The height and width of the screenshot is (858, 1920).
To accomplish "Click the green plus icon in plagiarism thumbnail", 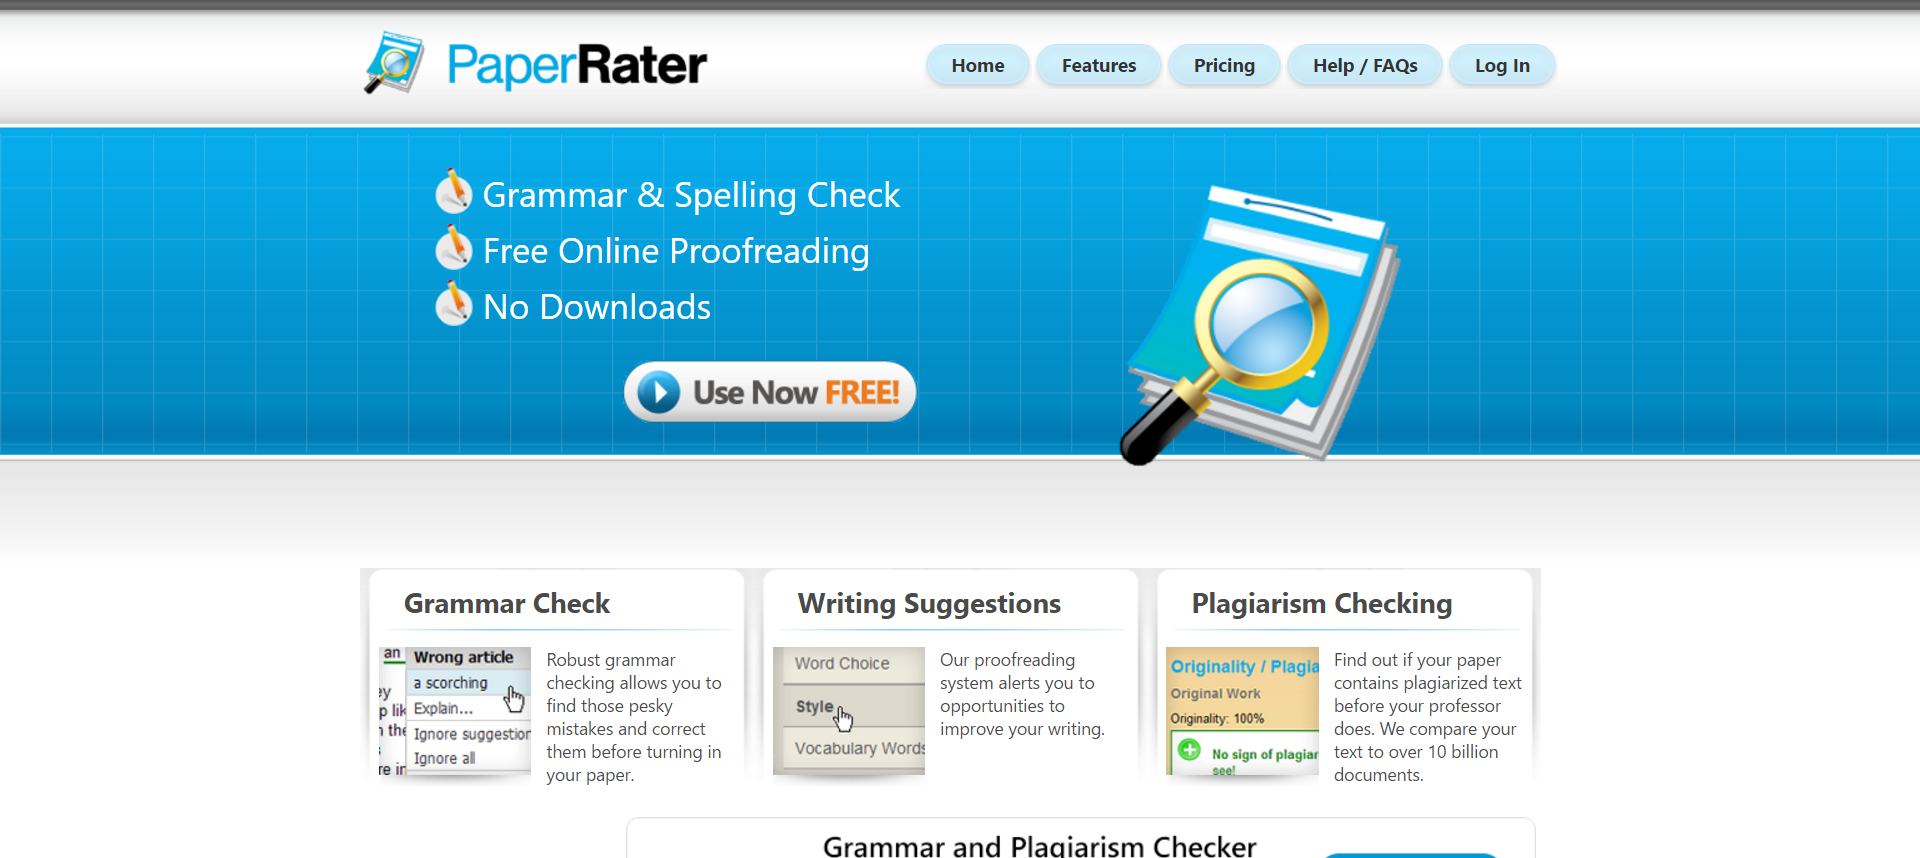I will click(x=1189, y=749).
